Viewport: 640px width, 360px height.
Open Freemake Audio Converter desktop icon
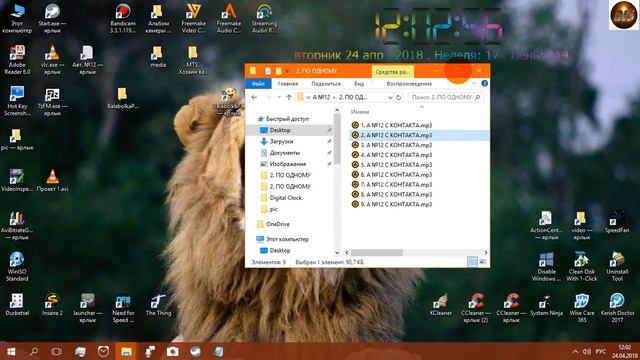(x=229, y=18)
